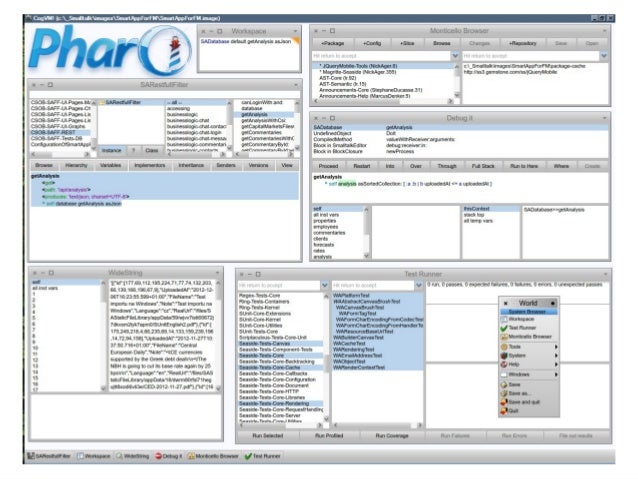Open Monticello package search dropdown arrow

pos(455,56)
